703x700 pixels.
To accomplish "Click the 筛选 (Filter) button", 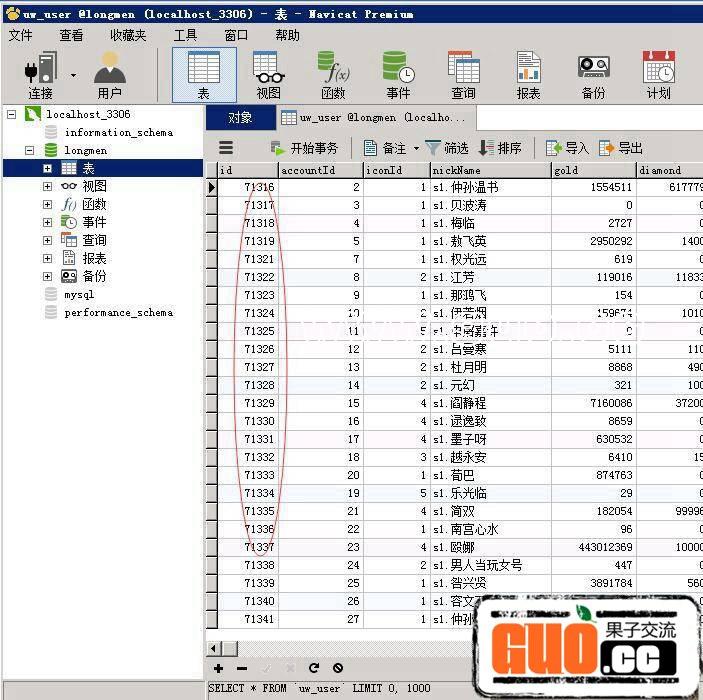I will pyautogui.click(x=447, y=148).
